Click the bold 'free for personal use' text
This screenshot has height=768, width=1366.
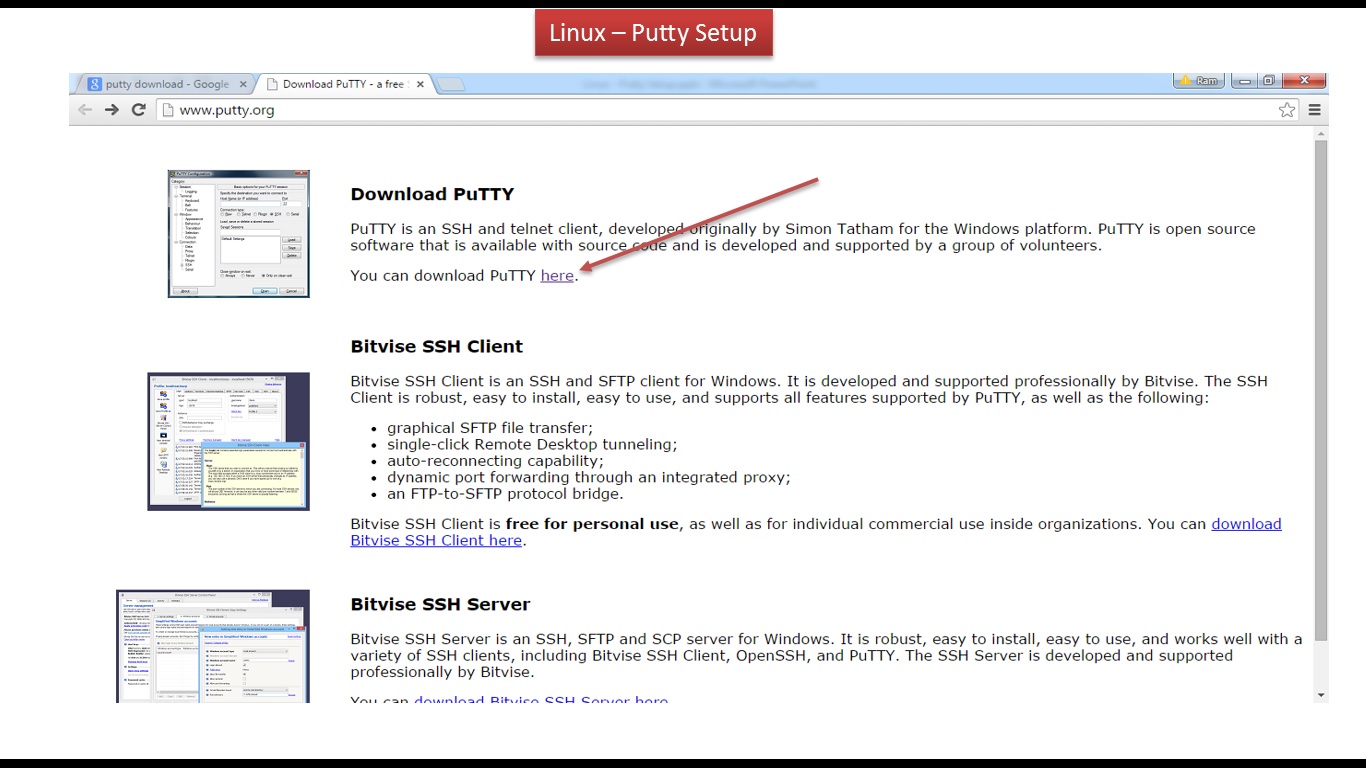tap(592, 524)
